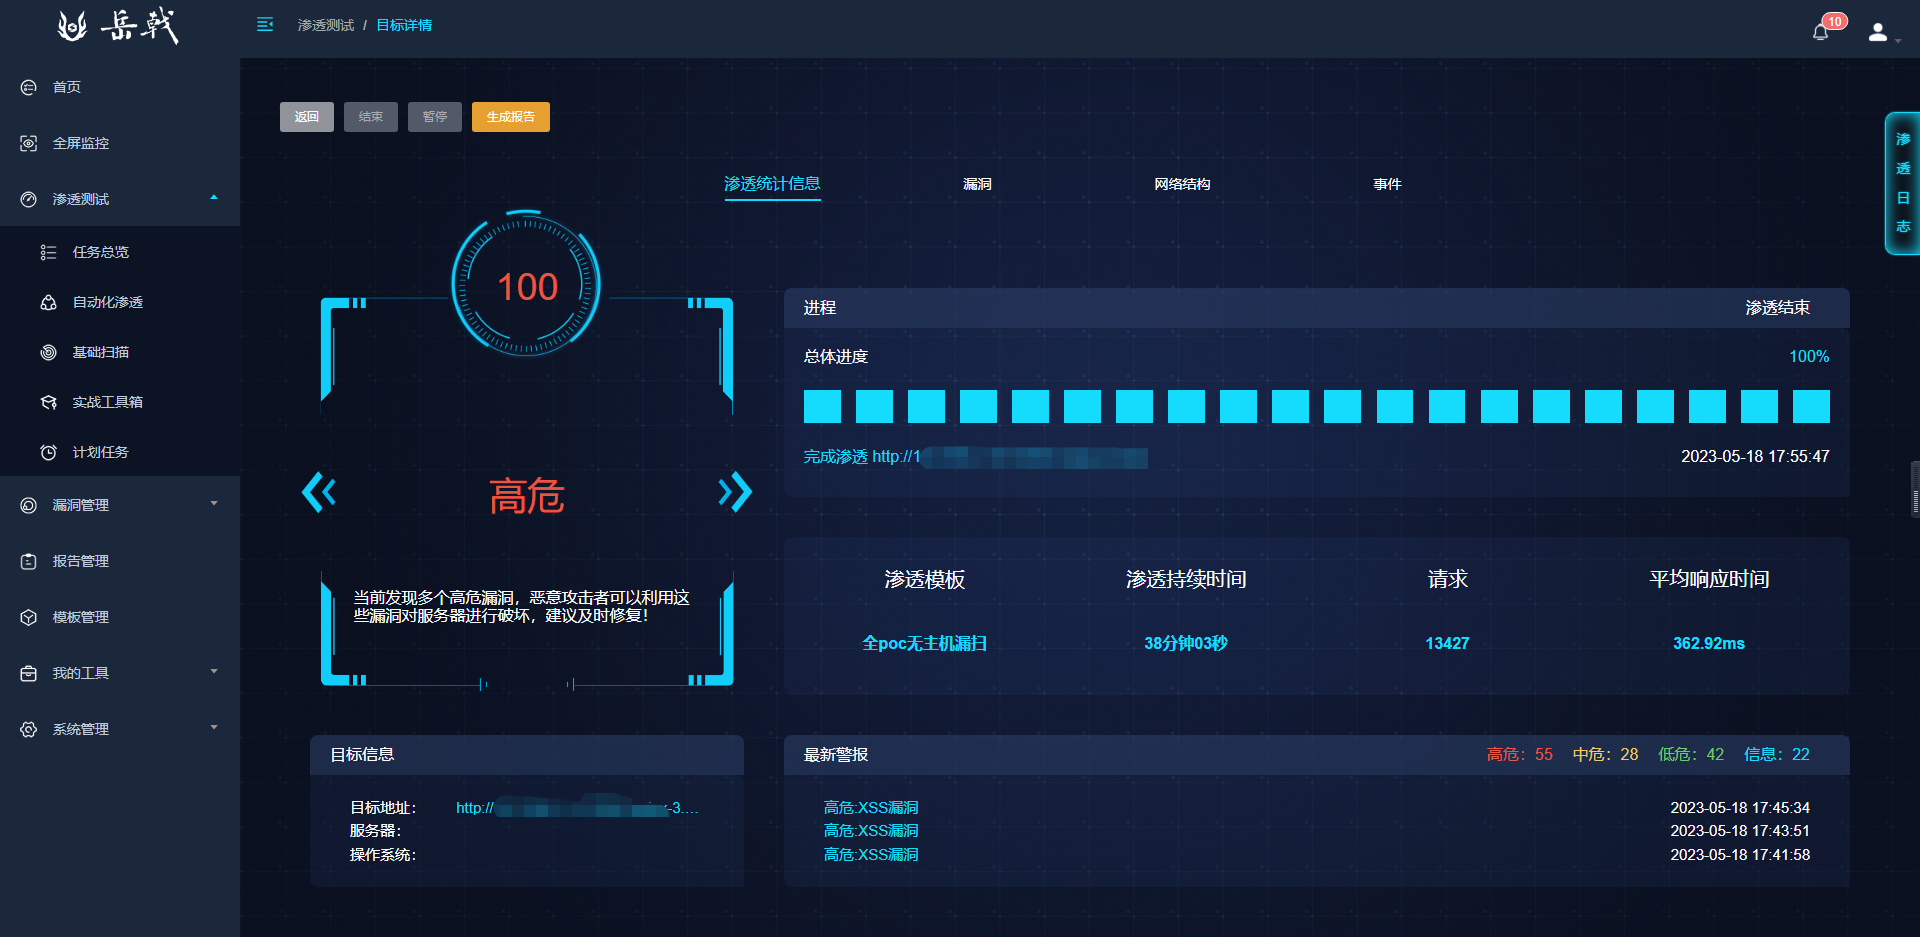Open 首页 home in the sidebar
This screenshot has width=1920, height=937.
point(67,87)
